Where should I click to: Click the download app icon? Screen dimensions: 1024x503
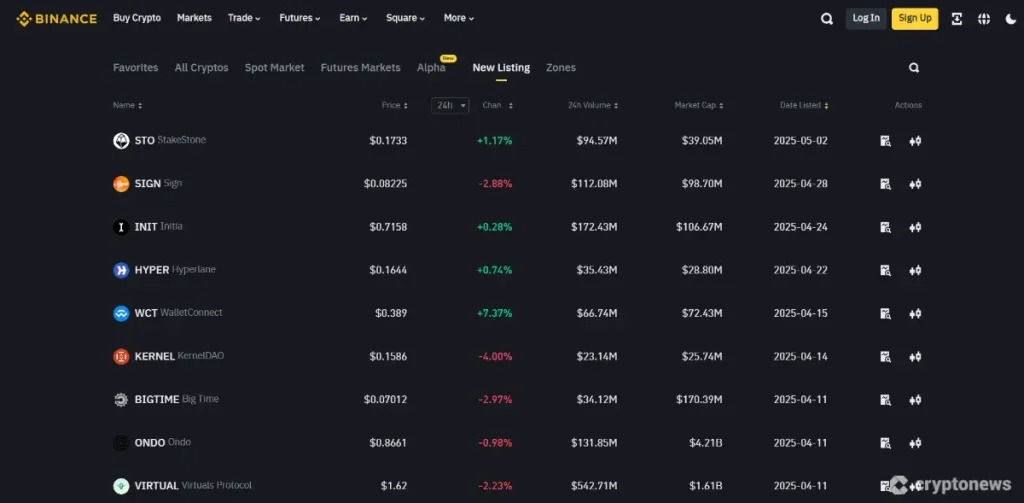pos(956,18)
